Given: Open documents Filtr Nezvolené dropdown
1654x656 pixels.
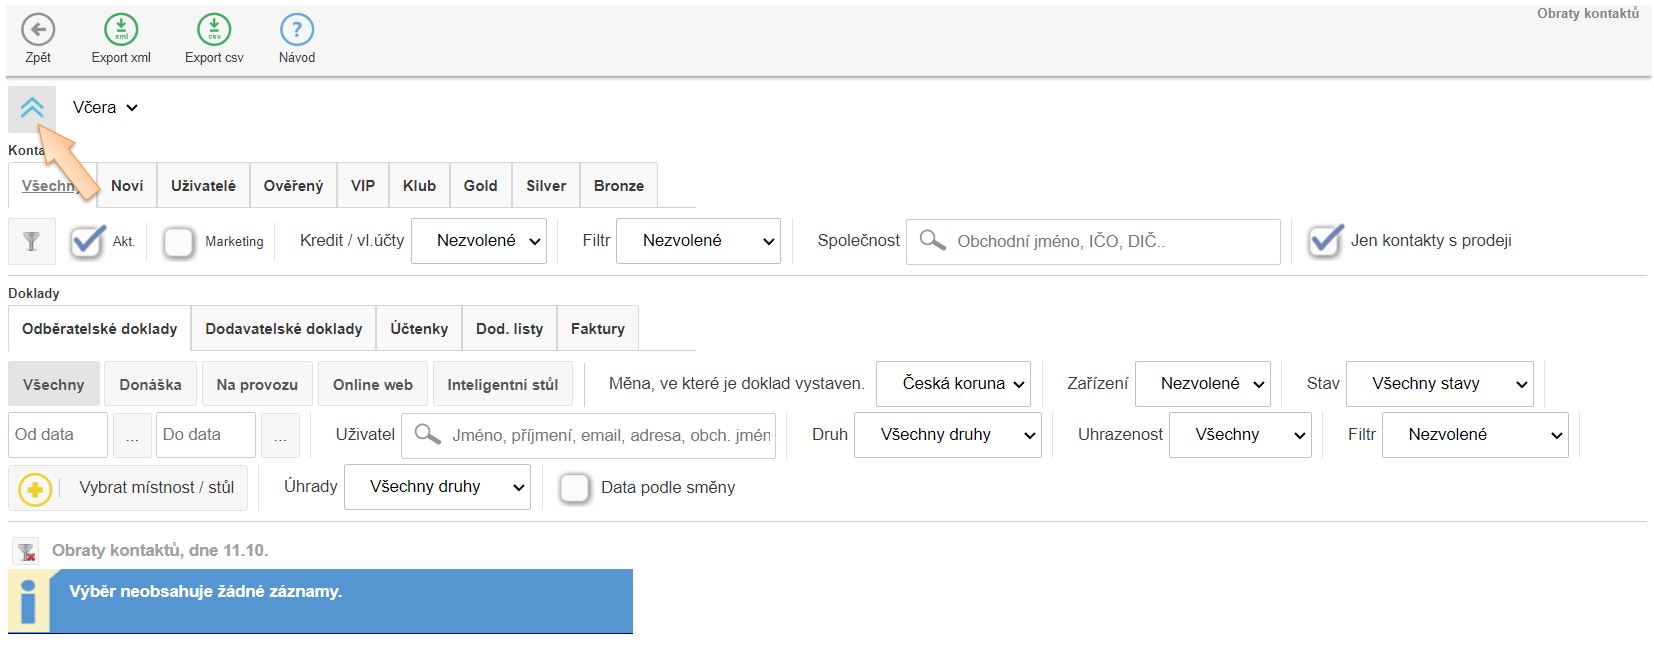Looking at the screenshot, I should click(x=1475, y=435).
